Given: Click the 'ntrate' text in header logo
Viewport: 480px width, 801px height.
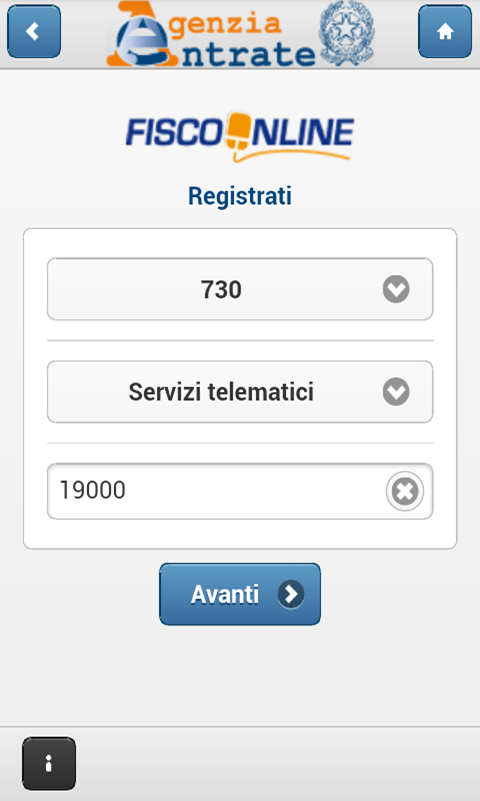Looking at the screenshot, I should 248,55.
